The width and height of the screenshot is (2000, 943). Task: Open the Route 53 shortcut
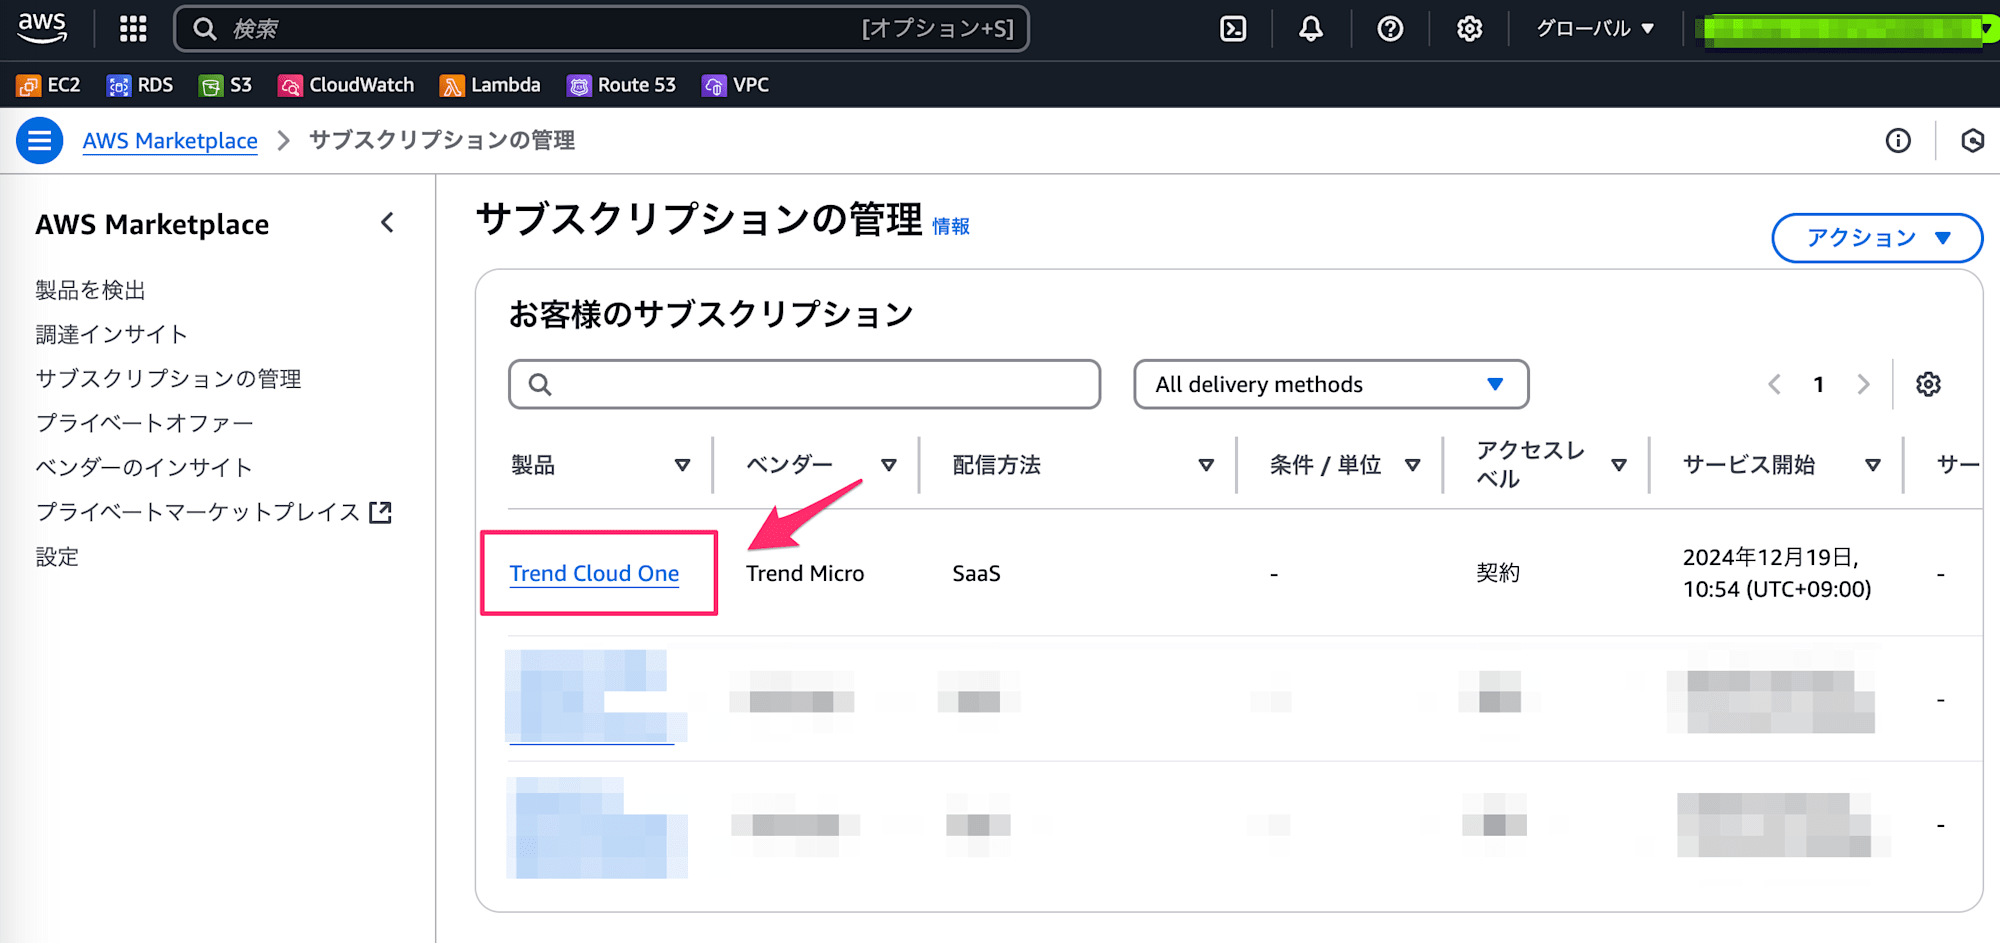(621, 85)
